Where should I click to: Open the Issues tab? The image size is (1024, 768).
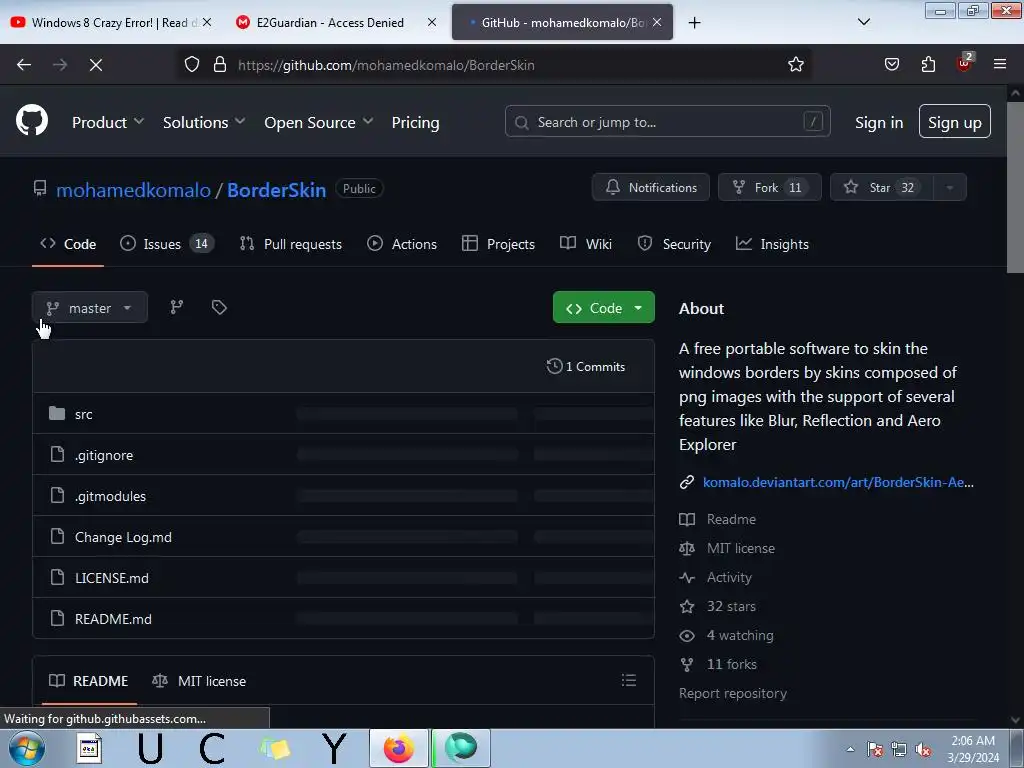167,244
